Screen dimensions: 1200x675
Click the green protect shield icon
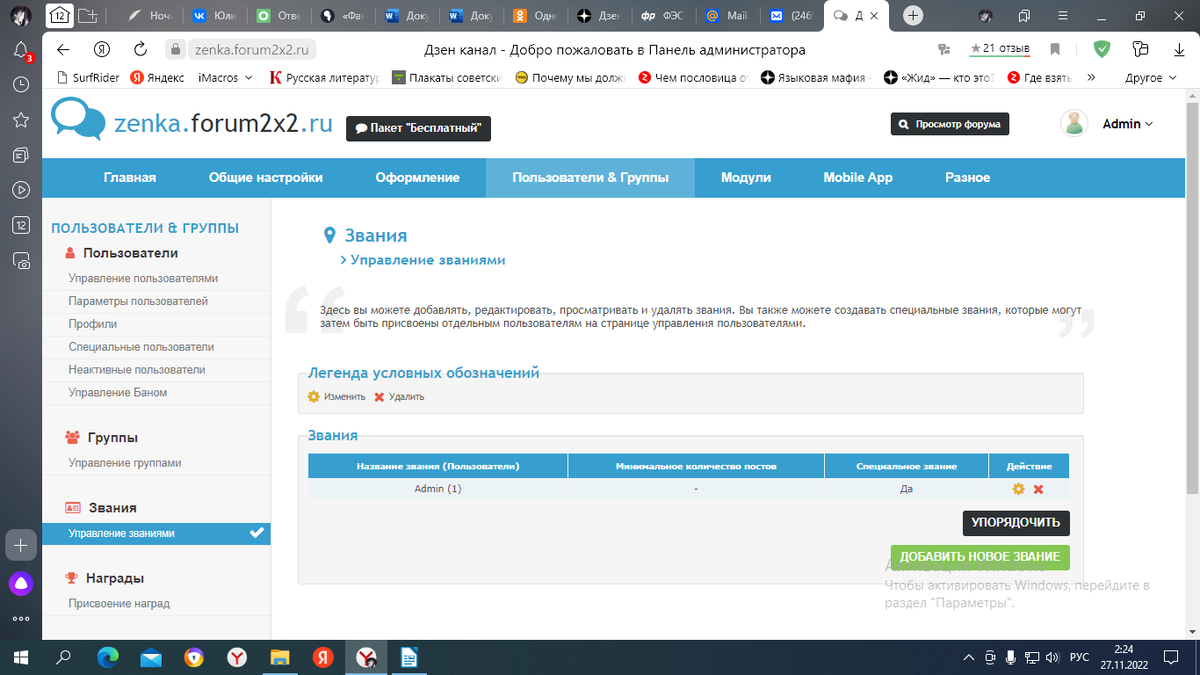[x=1102, y=49]
